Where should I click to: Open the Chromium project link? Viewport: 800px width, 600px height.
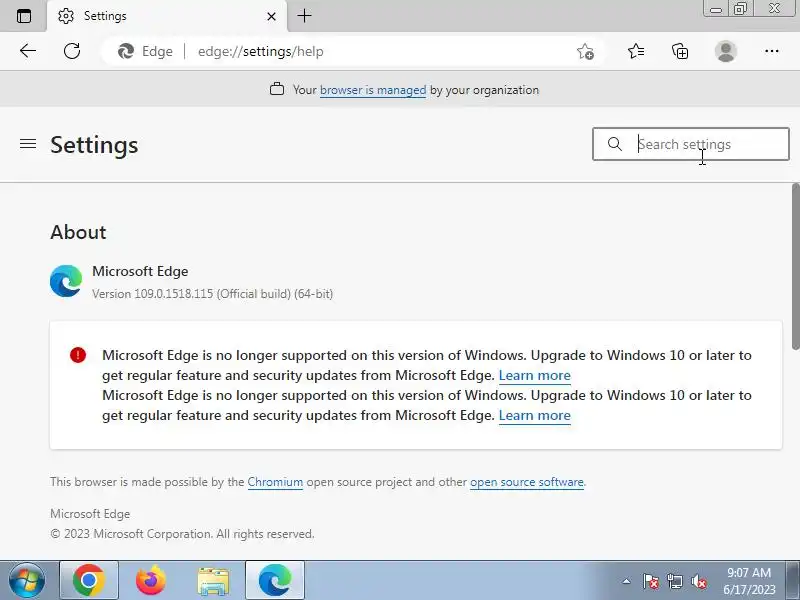275,482
